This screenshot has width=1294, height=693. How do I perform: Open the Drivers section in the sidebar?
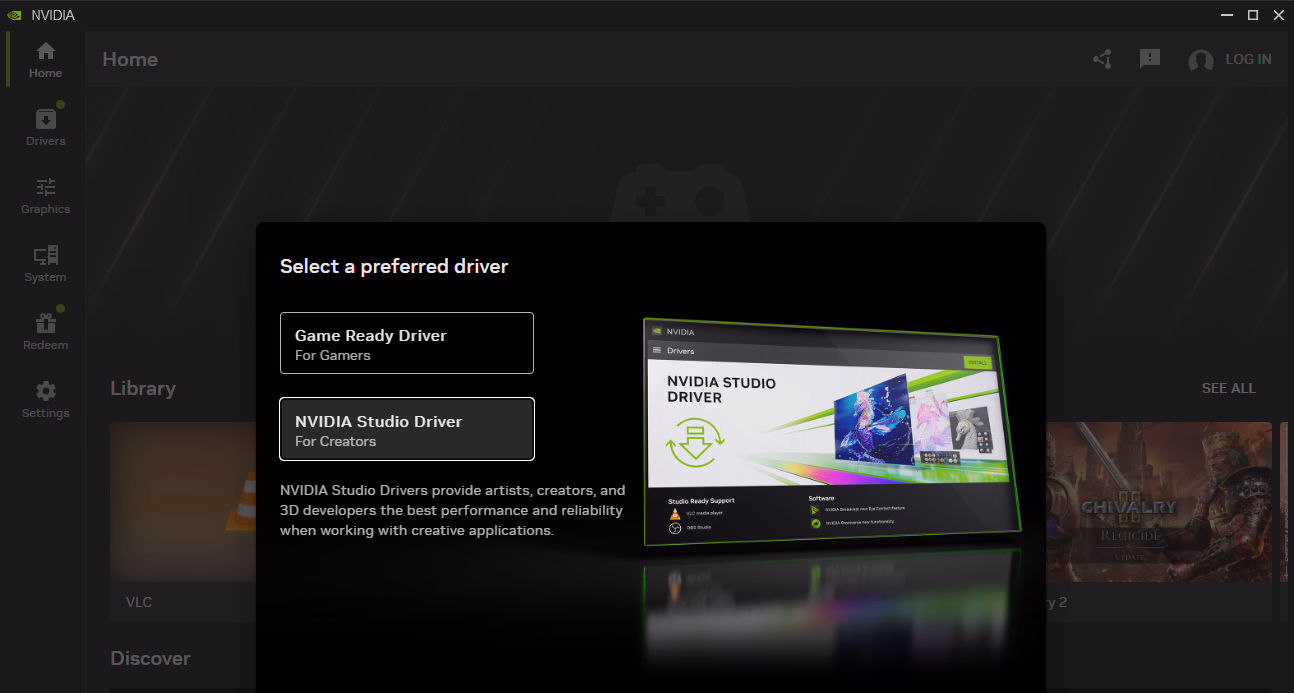[45, 128]
